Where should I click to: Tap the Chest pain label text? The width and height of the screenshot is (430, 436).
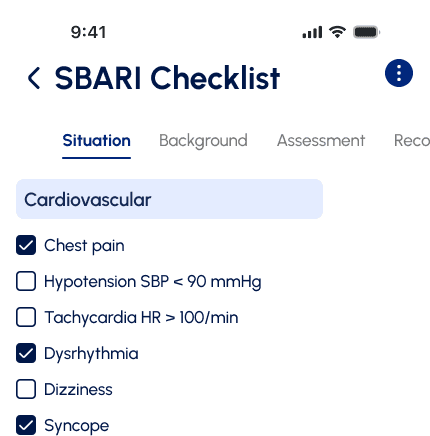click(84, 246)
